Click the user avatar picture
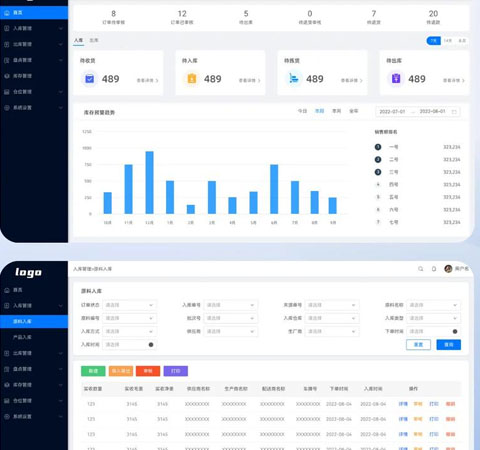This screenshot has width=480, height=450. [448, 269]
